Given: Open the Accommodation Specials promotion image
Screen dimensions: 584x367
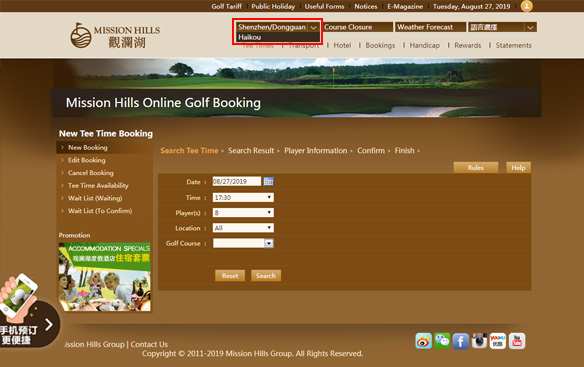Looking at the screenshot, I should coord(105,277).
